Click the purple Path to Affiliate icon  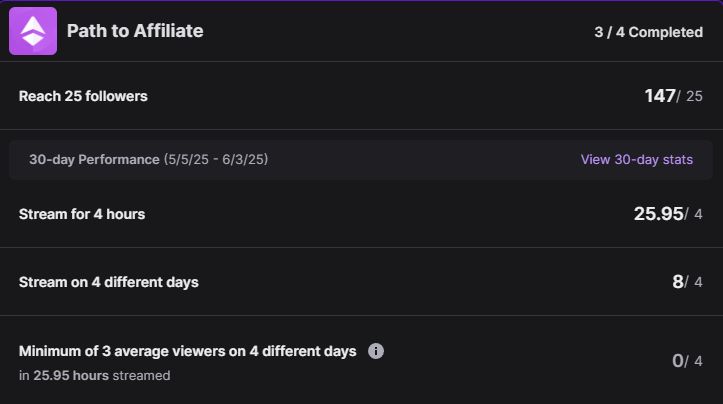click(x=33, y=31)
